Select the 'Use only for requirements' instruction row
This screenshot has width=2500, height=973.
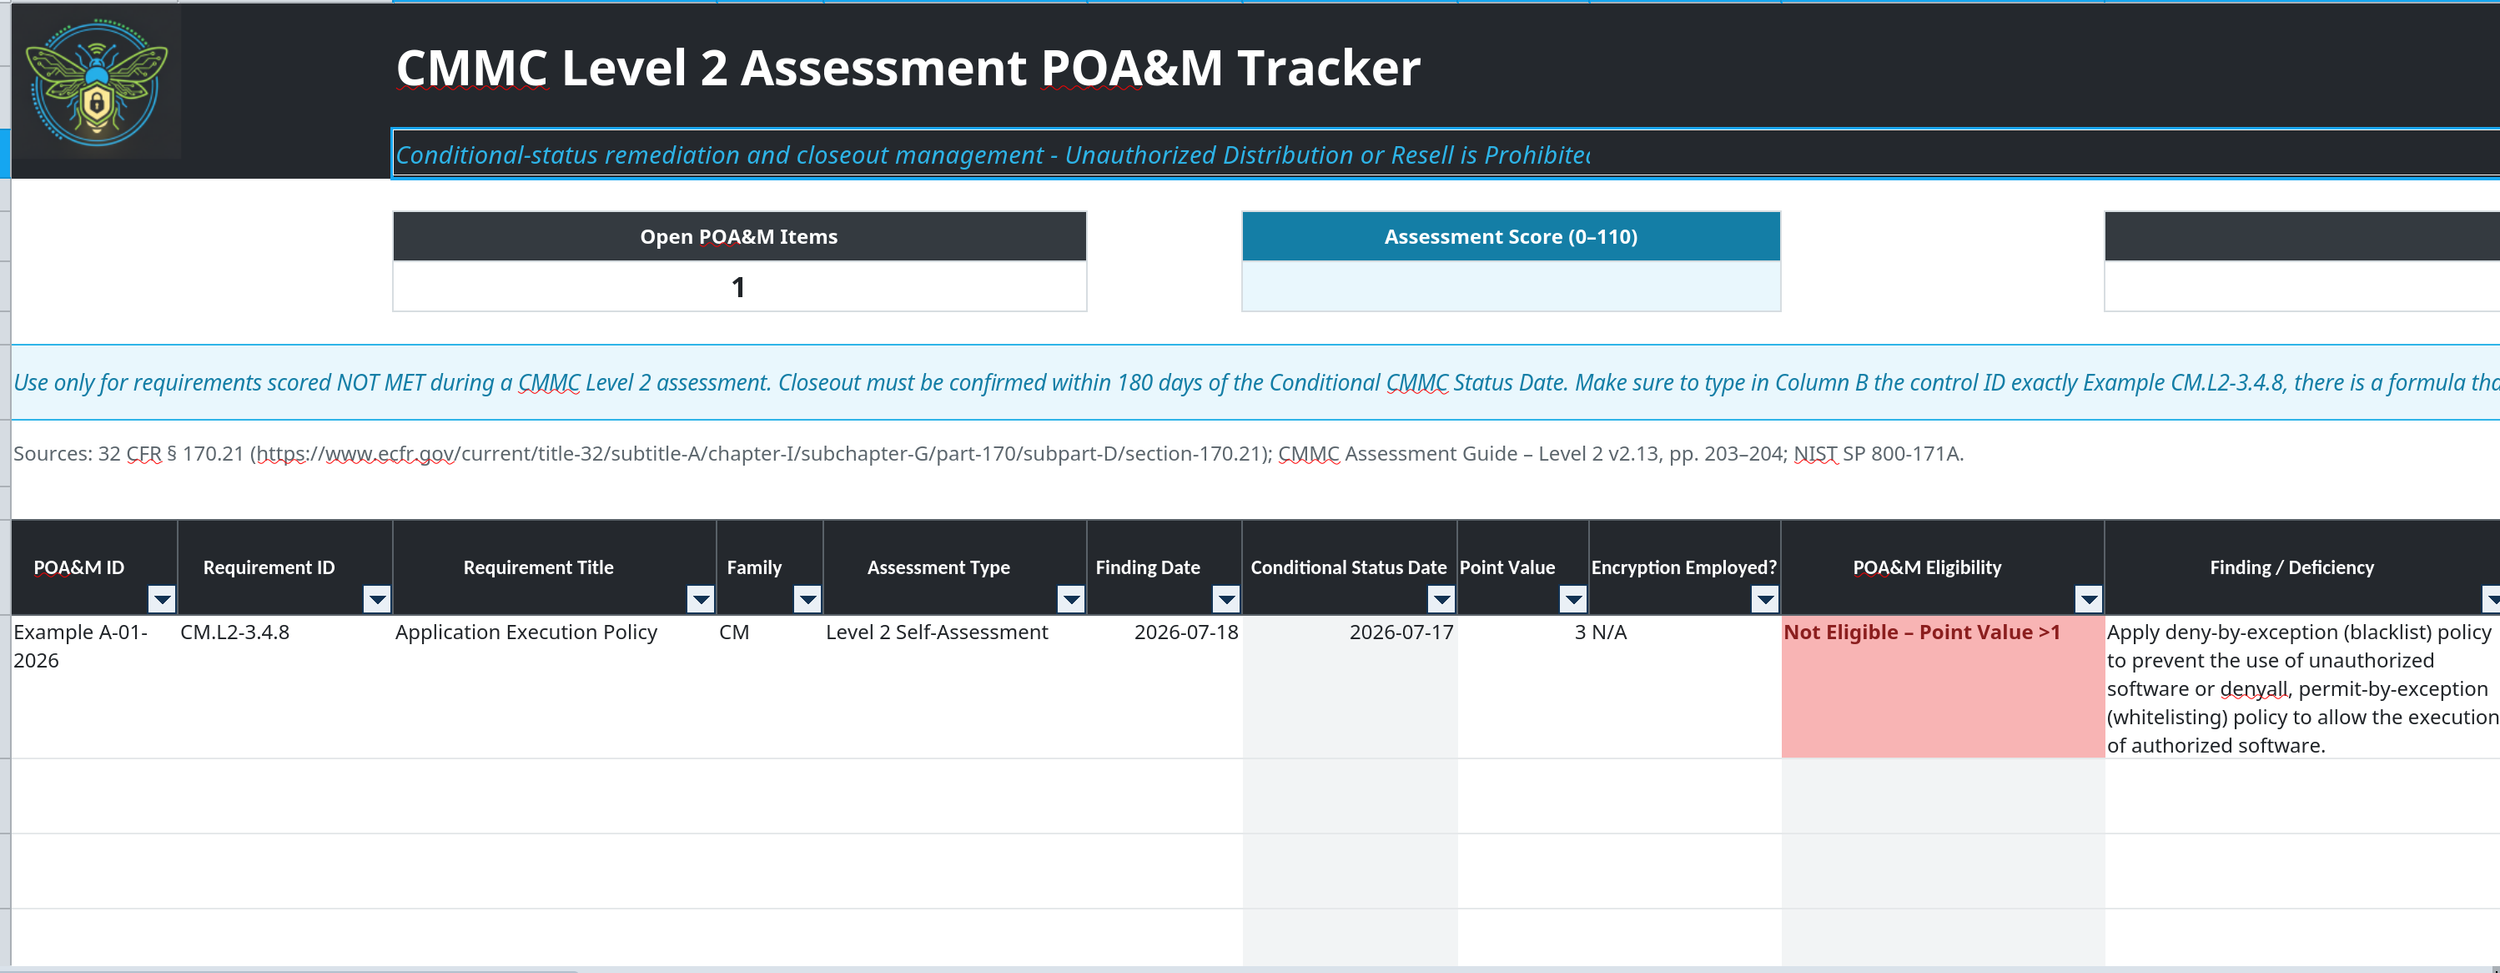1255,382
